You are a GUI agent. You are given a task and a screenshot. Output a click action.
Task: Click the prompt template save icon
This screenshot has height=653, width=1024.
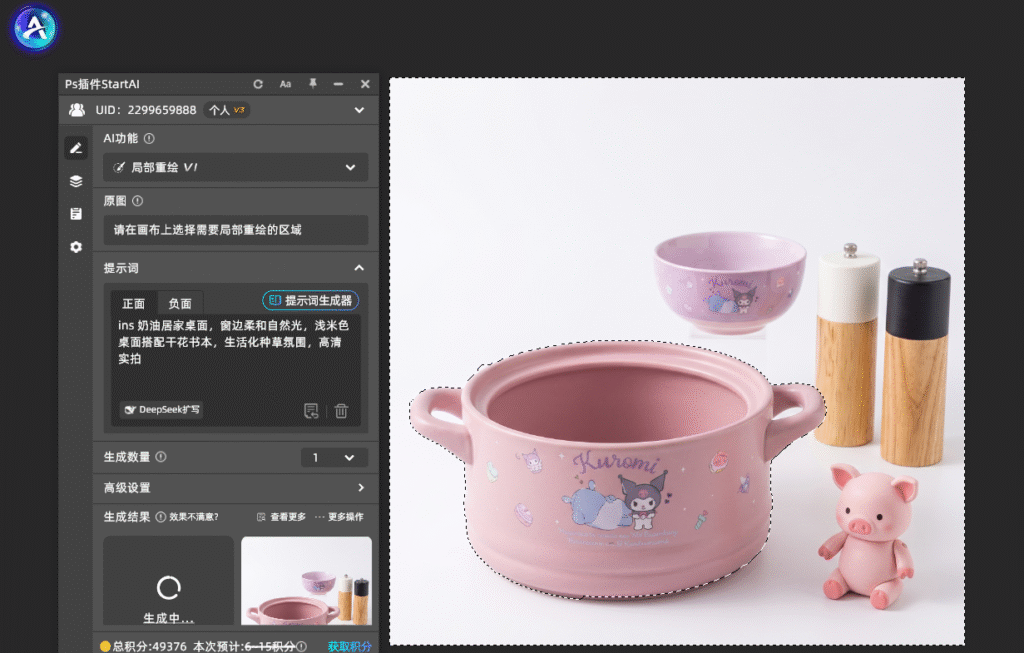(x=312, y=411)
